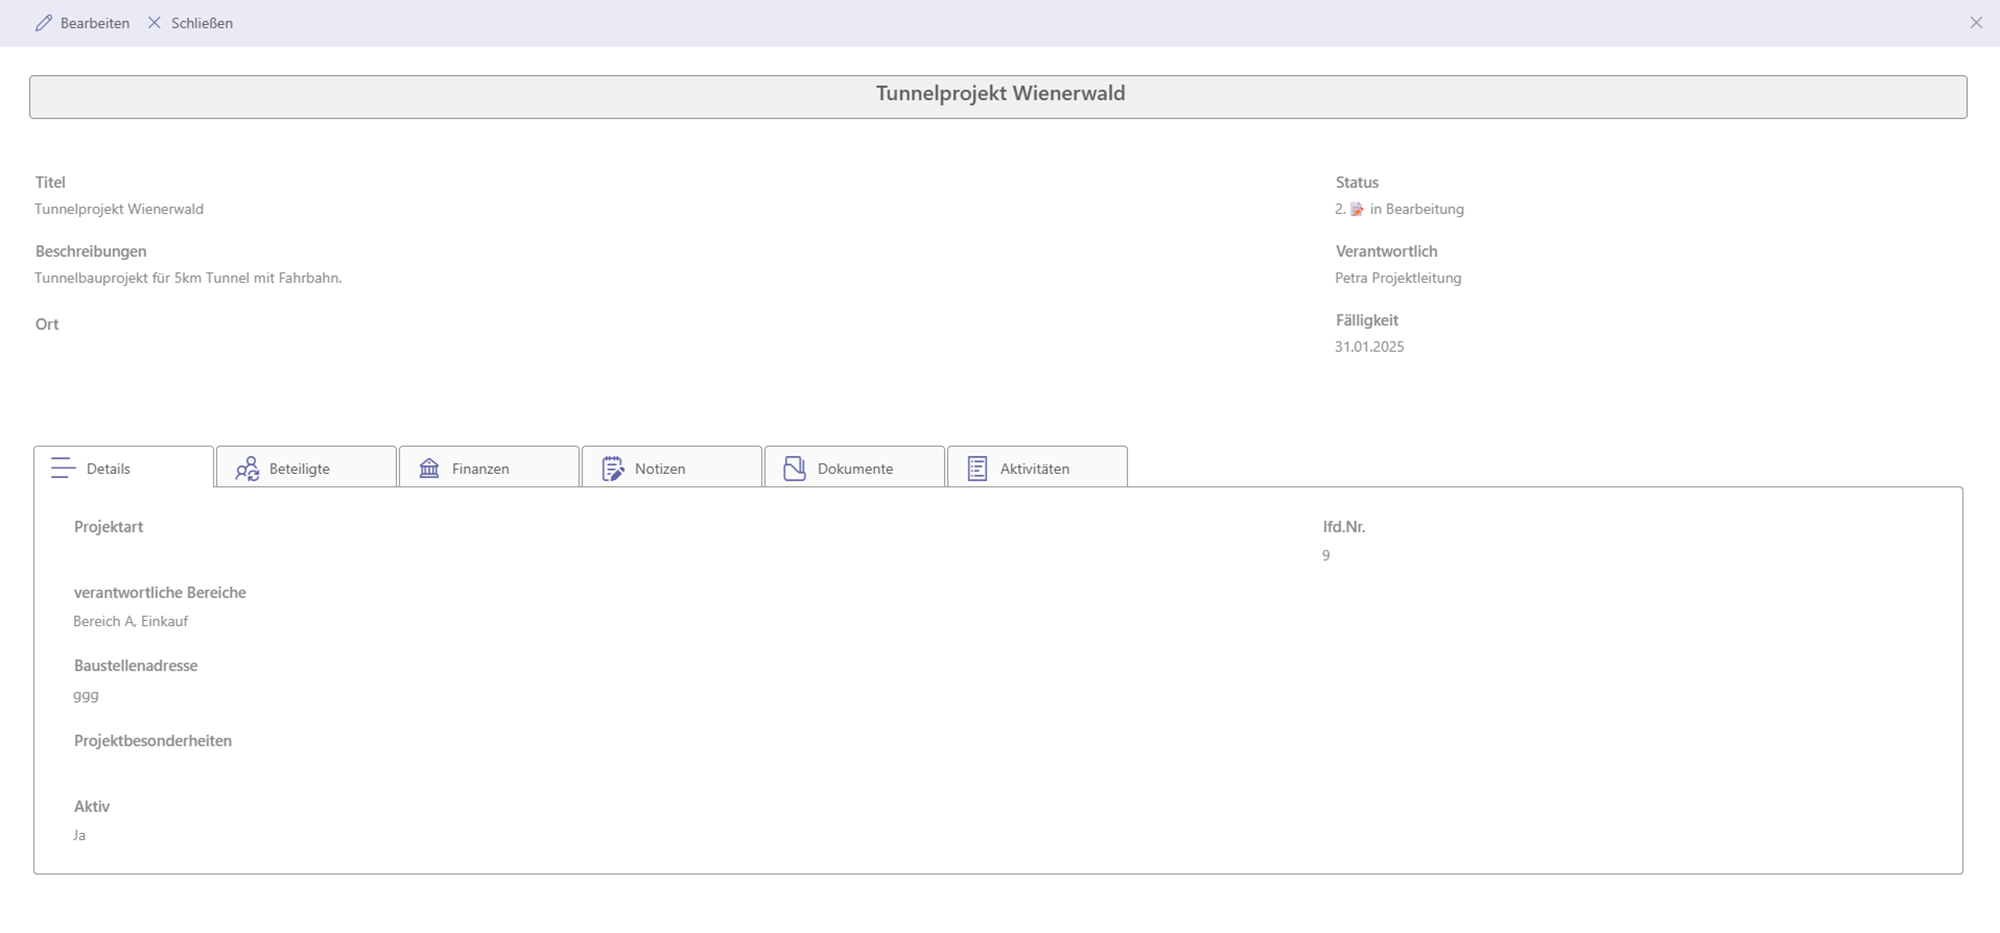
Task: Click the Details tab list icon
Action: point(63,468)
